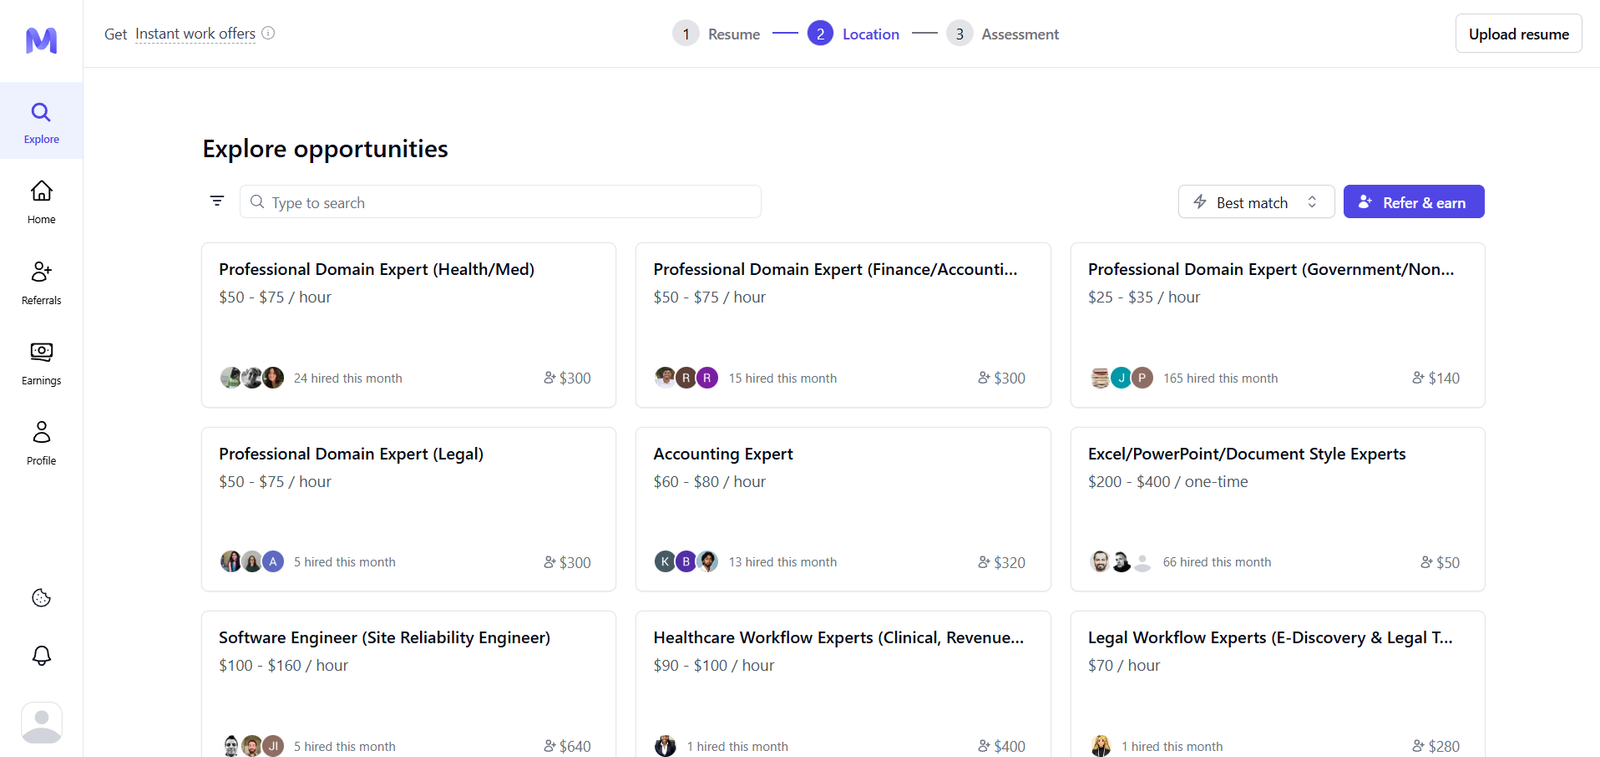Expand the Best match sort dropdown
The width and height of the screenshot is (1600, 757).
(x=1255, y=202)
